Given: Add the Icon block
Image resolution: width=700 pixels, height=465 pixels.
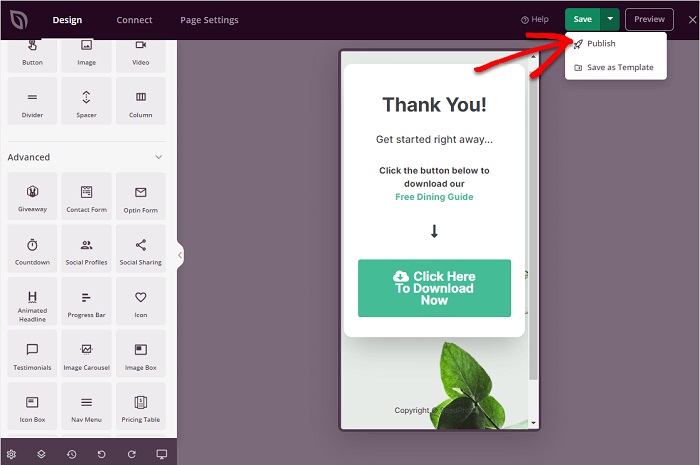Looking at the screenshot, I should (x=141, y=301).
